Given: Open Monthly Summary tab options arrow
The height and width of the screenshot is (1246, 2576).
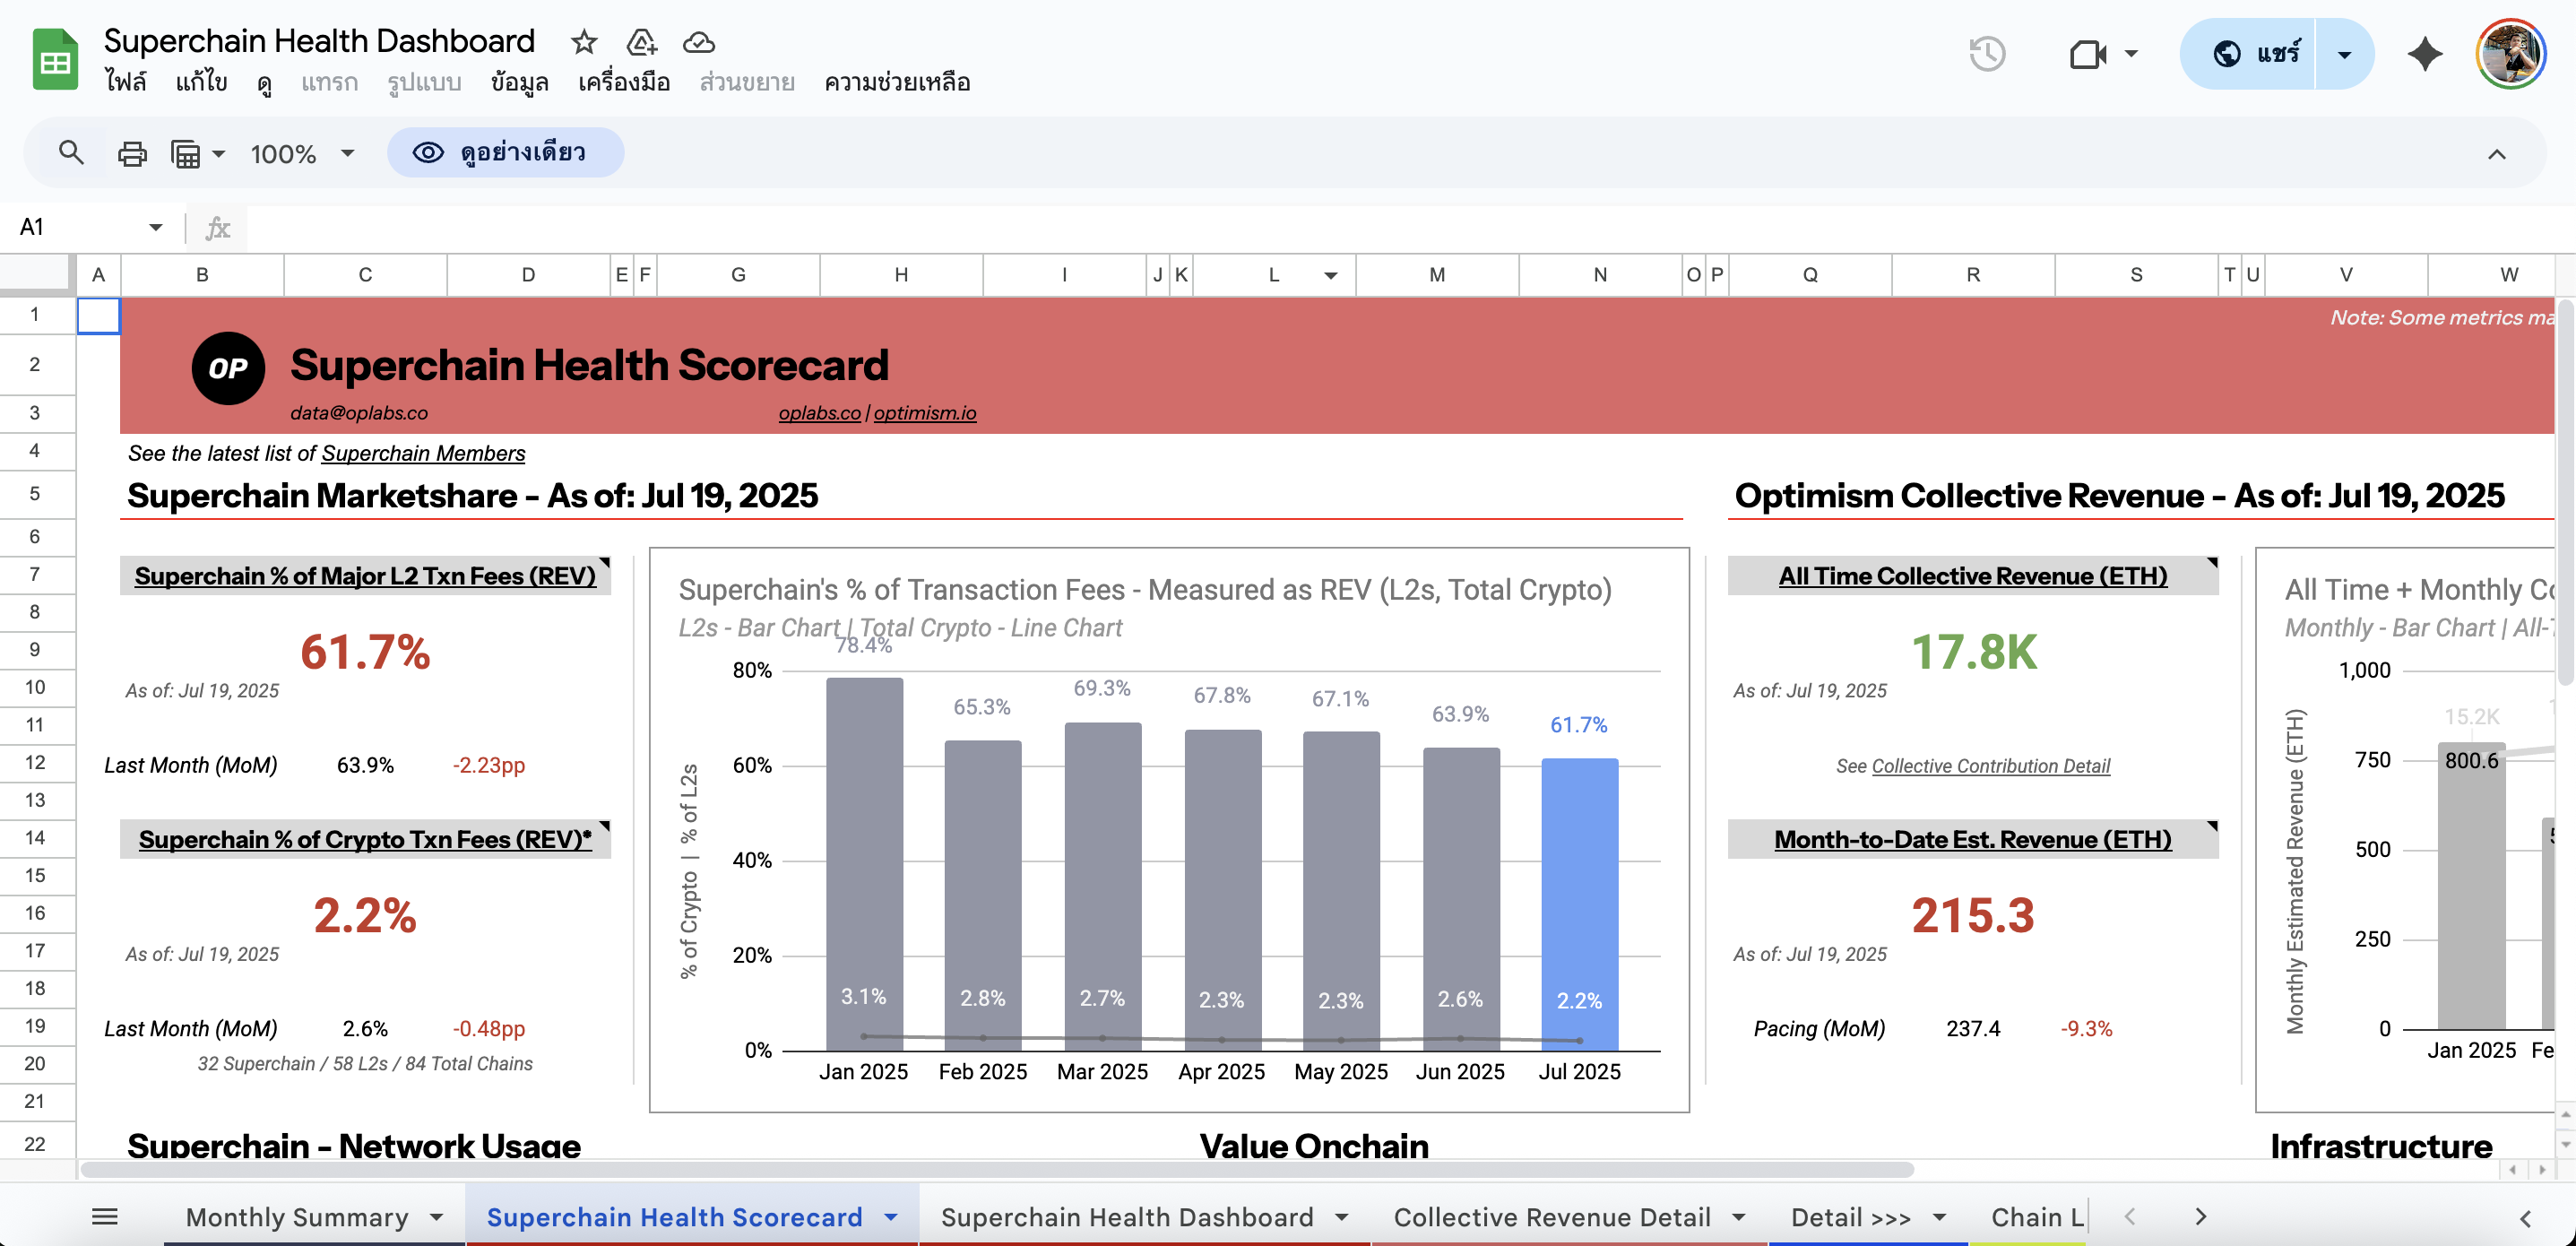Looking at the screenshot, I should tap(436, 1217).
